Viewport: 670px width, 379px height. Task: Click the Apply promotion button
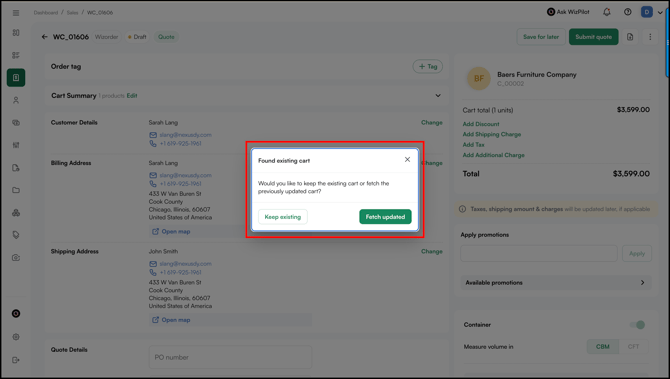(x=637, y=253)
